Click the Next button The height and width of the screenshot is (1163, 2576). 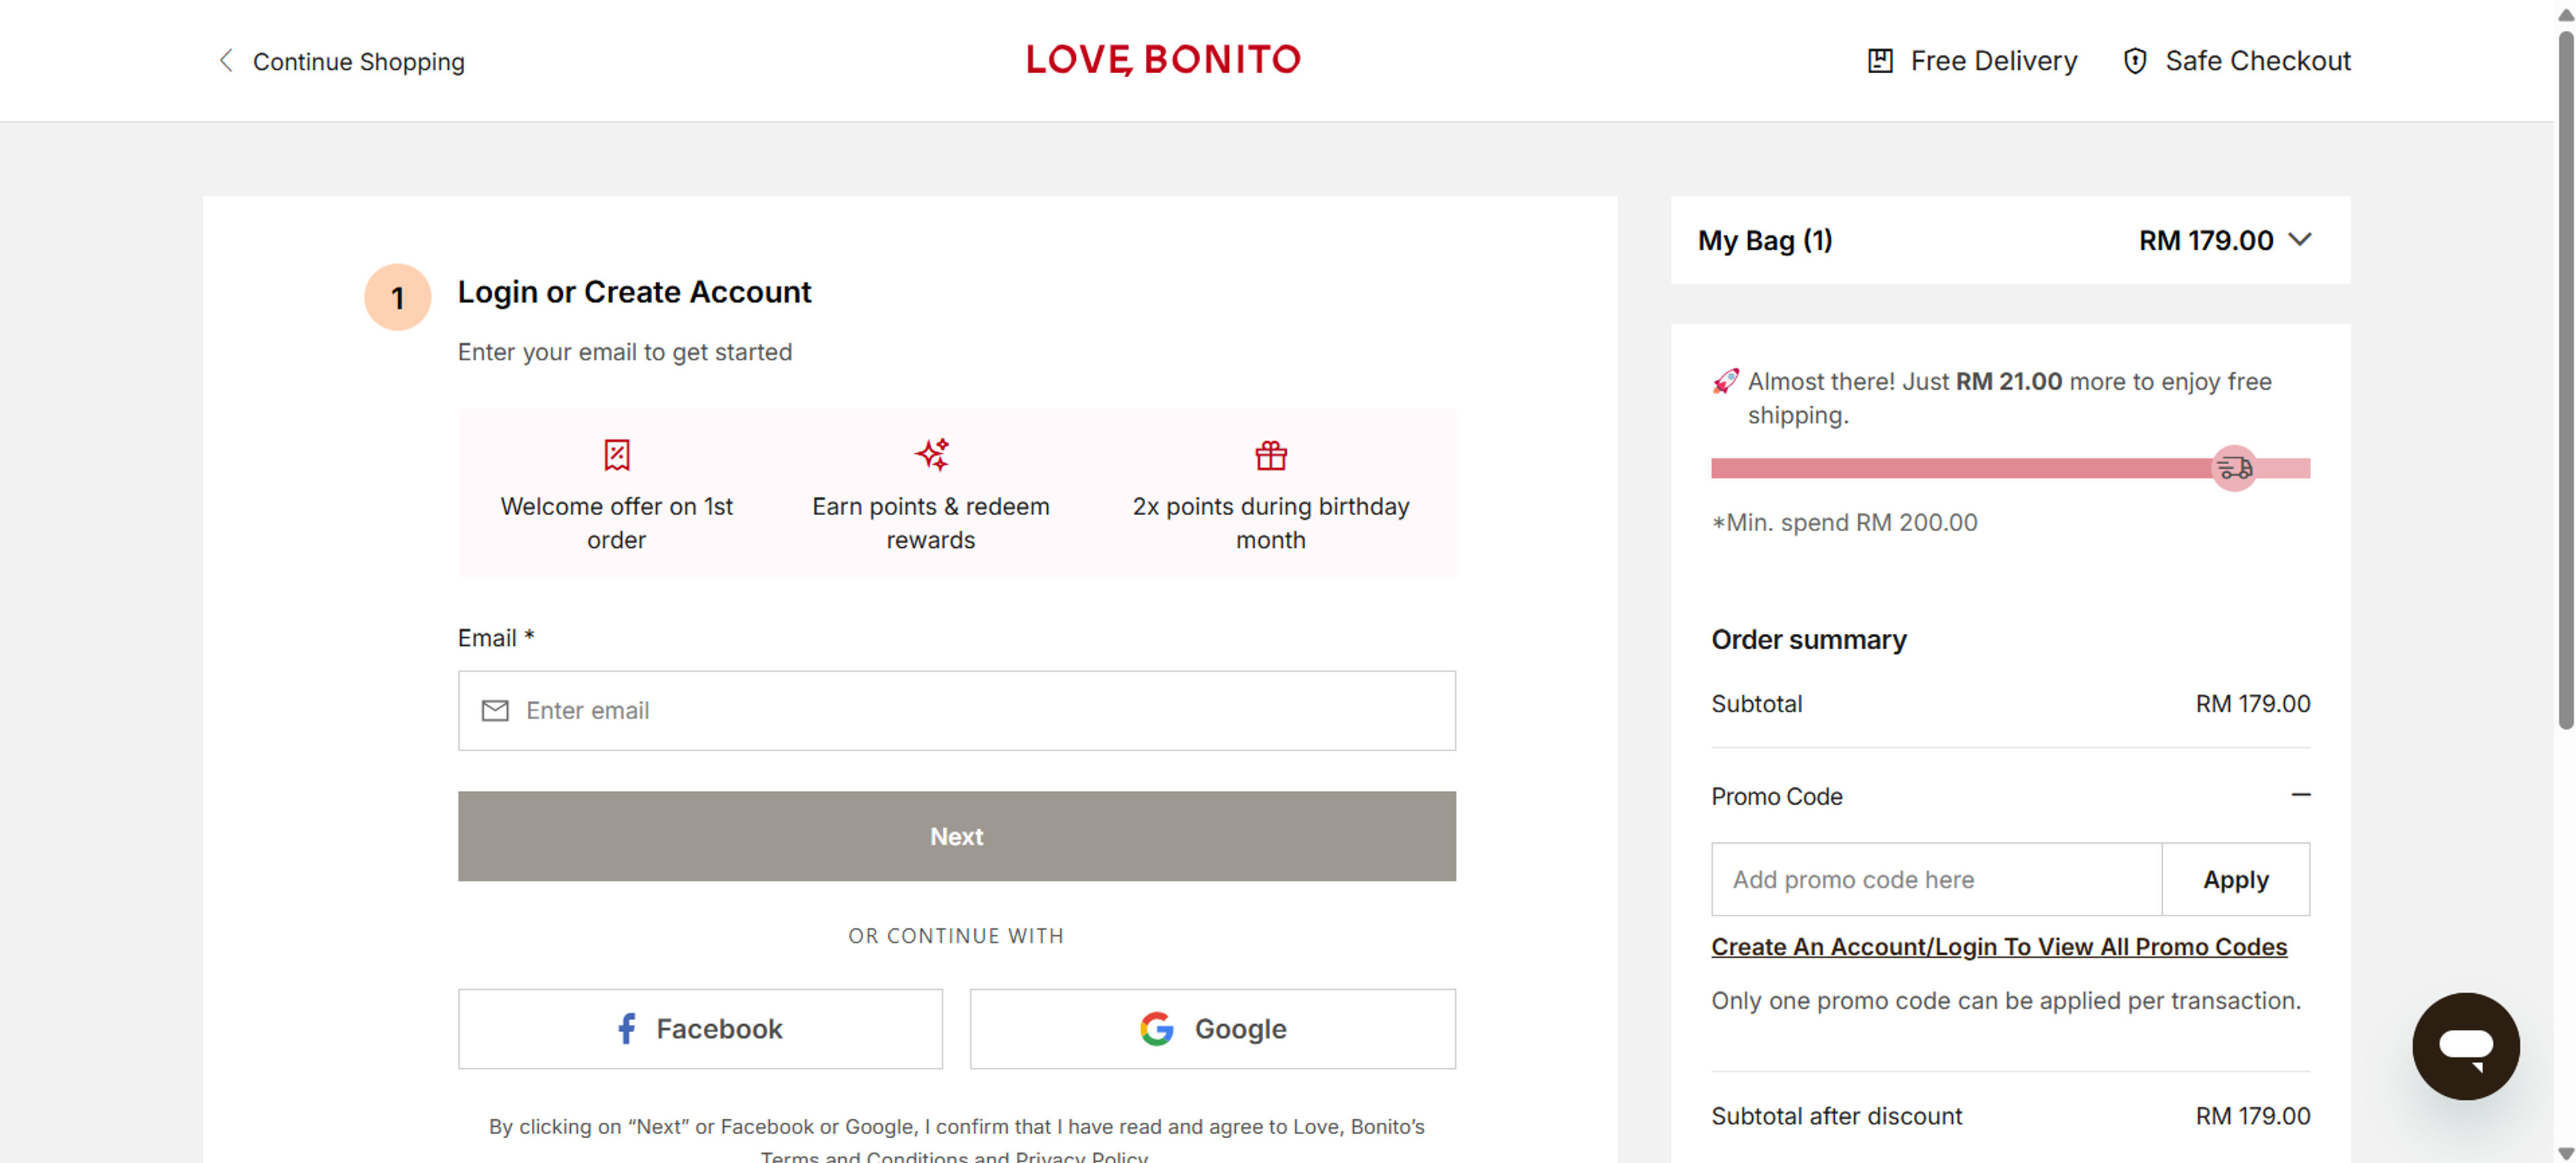[x=956, y=836]
